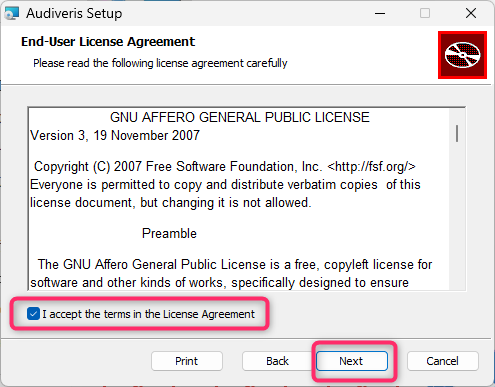This screenshot has height=387, width=495.
Task: Toggle the accept License Agreement checkbox
Action: 33,314
